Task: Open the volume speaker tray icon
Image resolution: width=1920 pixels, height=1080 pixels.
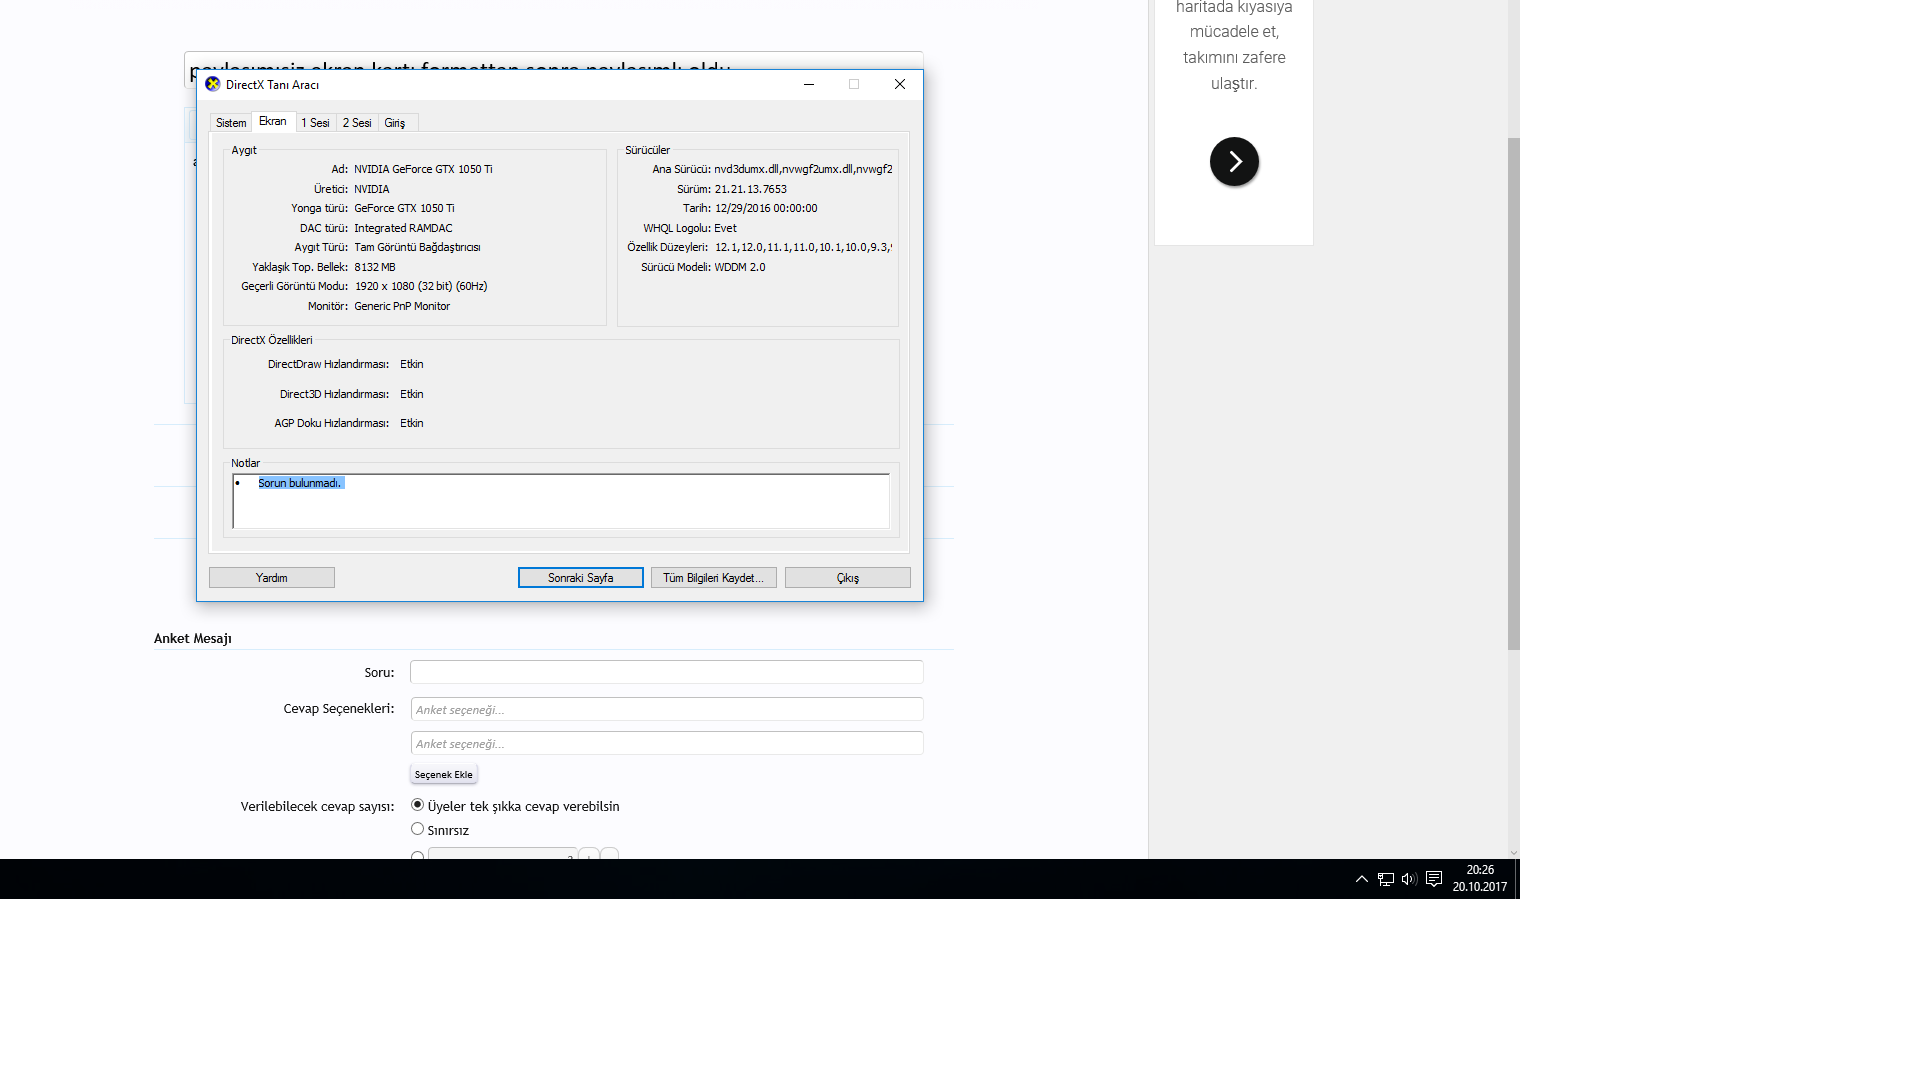Action: (1409, 879)
